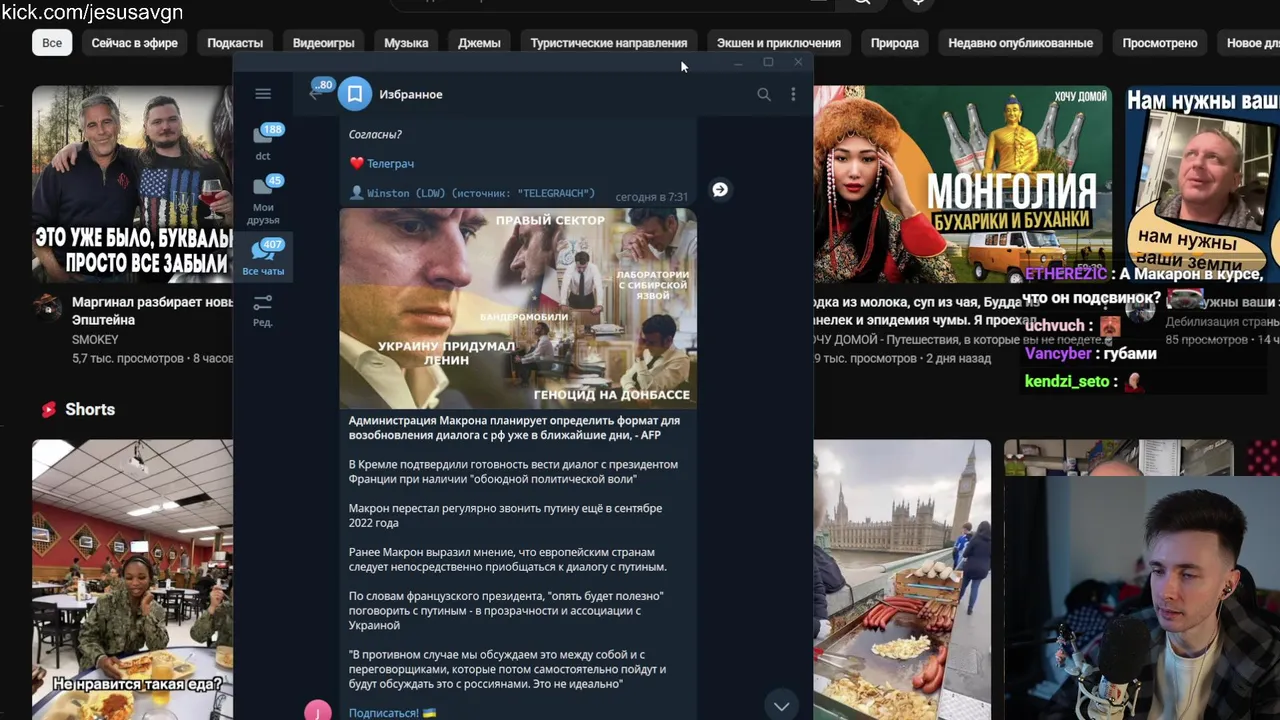Click the YouTube search magnifier button
The height and width of the screenshot is (720, 1280).
tap(862, 4)
